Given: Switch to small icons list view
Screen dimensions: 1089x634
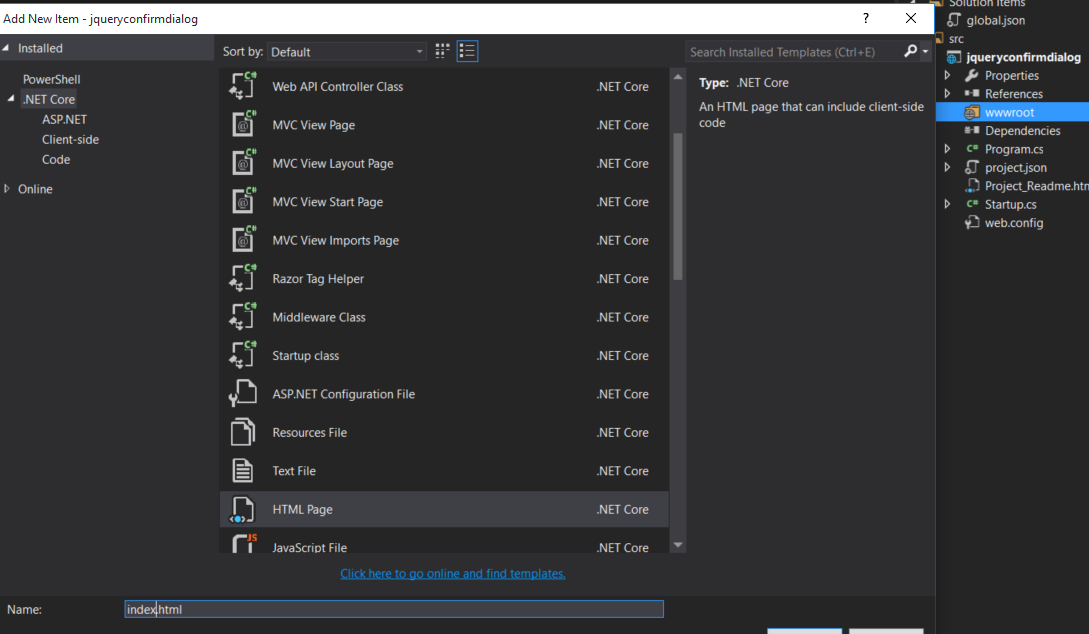Looking at the screenshot, I should pos(467,51).
